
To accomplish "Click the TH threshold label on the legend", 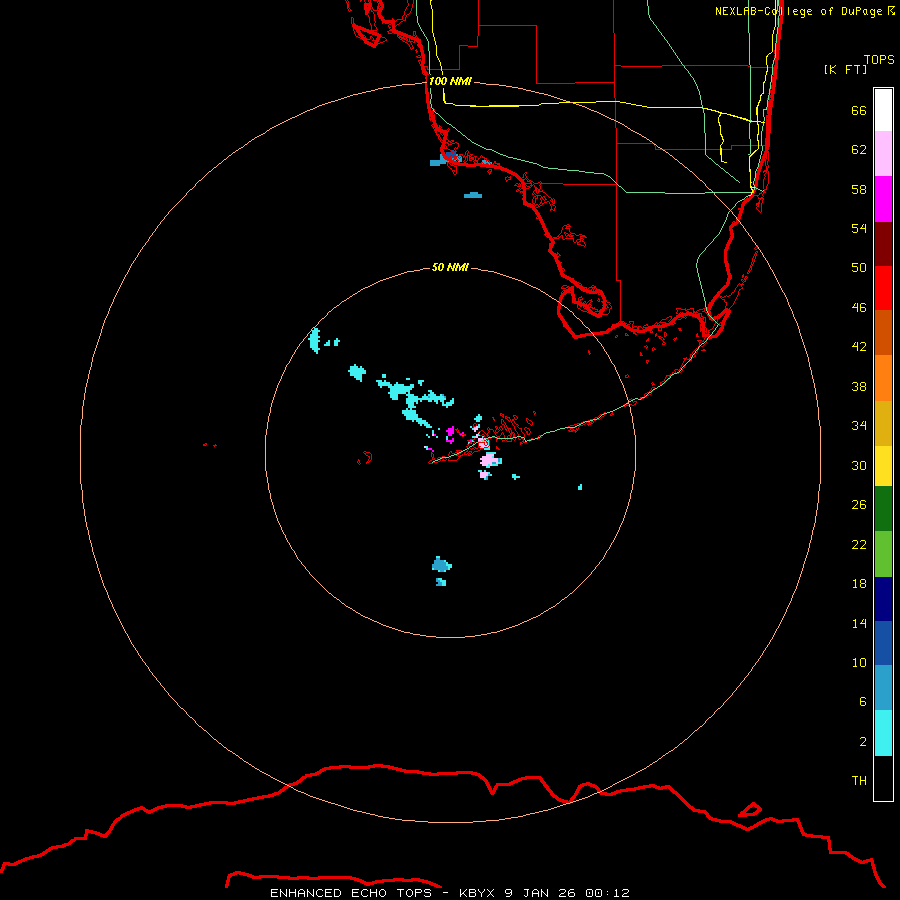I will (x=859, y=781).
